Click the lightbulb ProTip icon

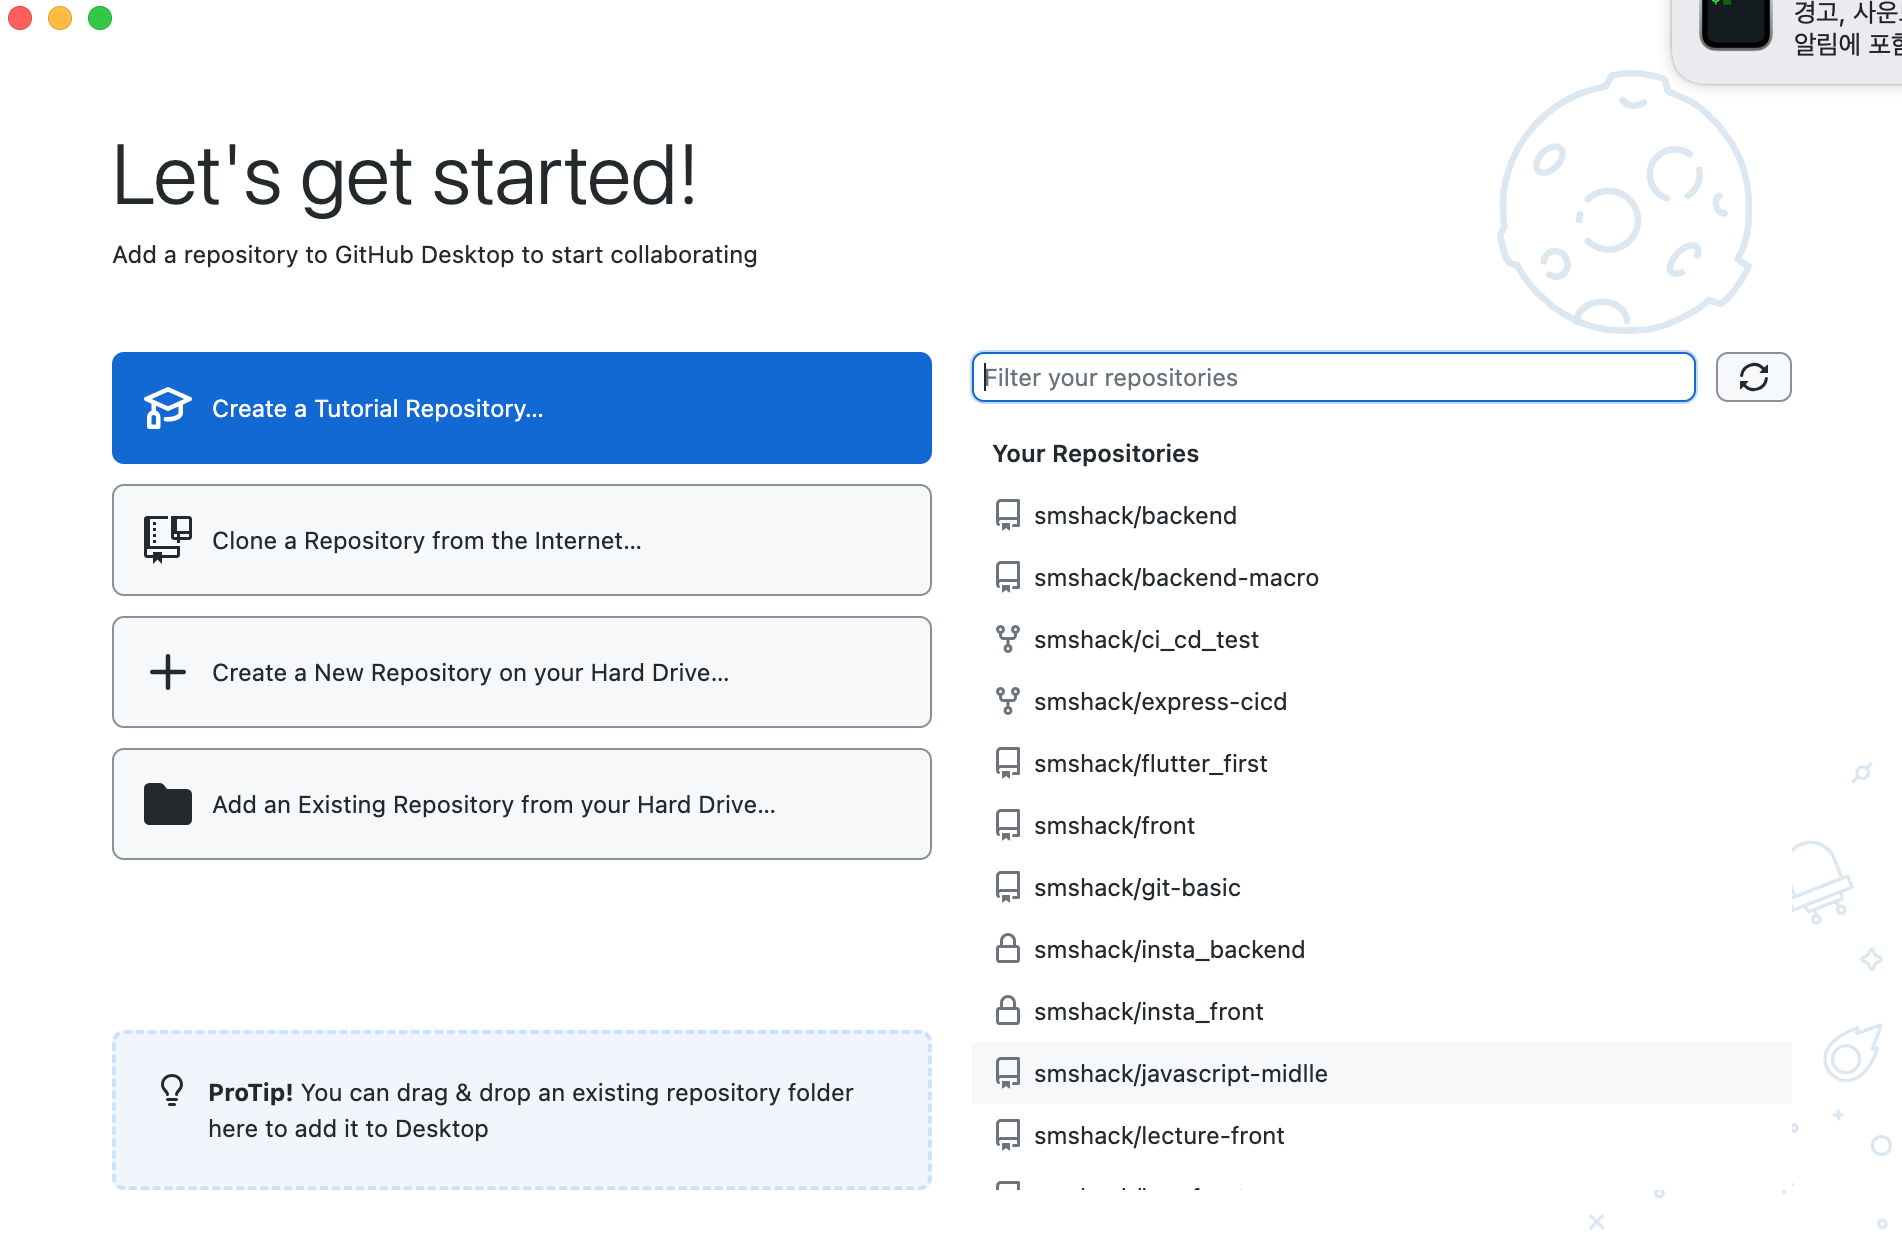172,1090
